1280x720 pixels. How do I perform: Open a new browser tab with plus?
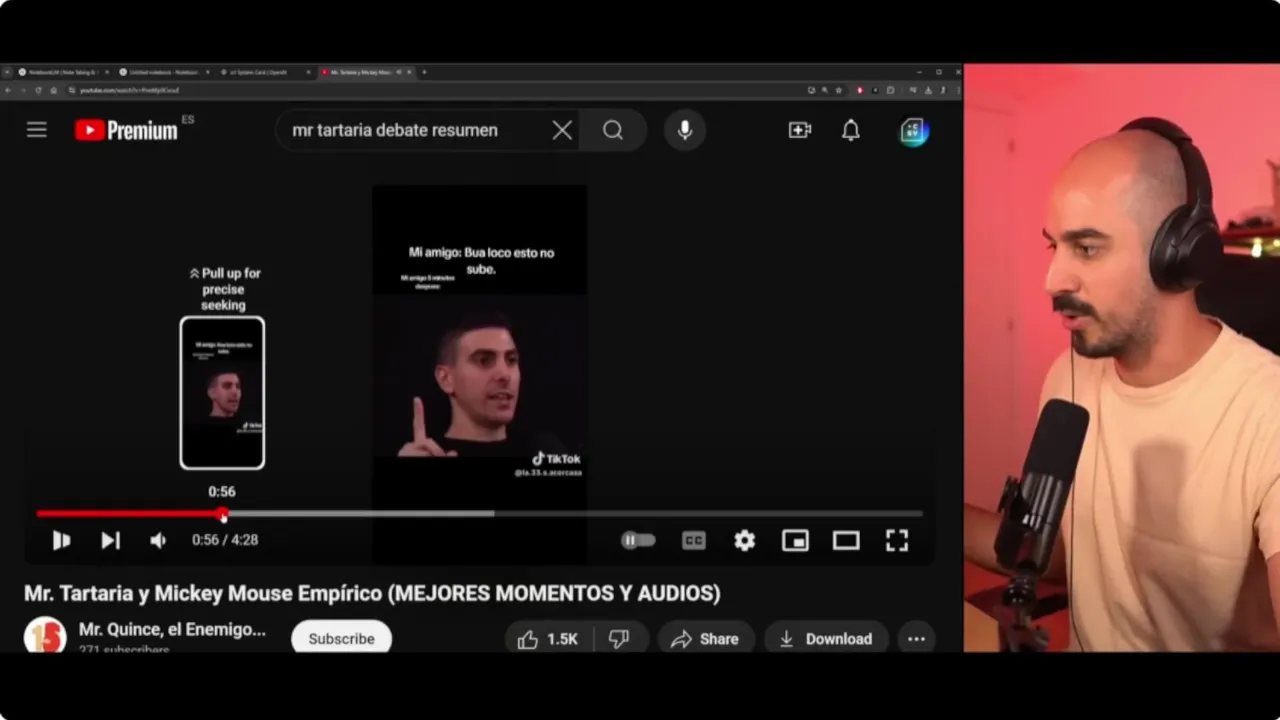424,72
